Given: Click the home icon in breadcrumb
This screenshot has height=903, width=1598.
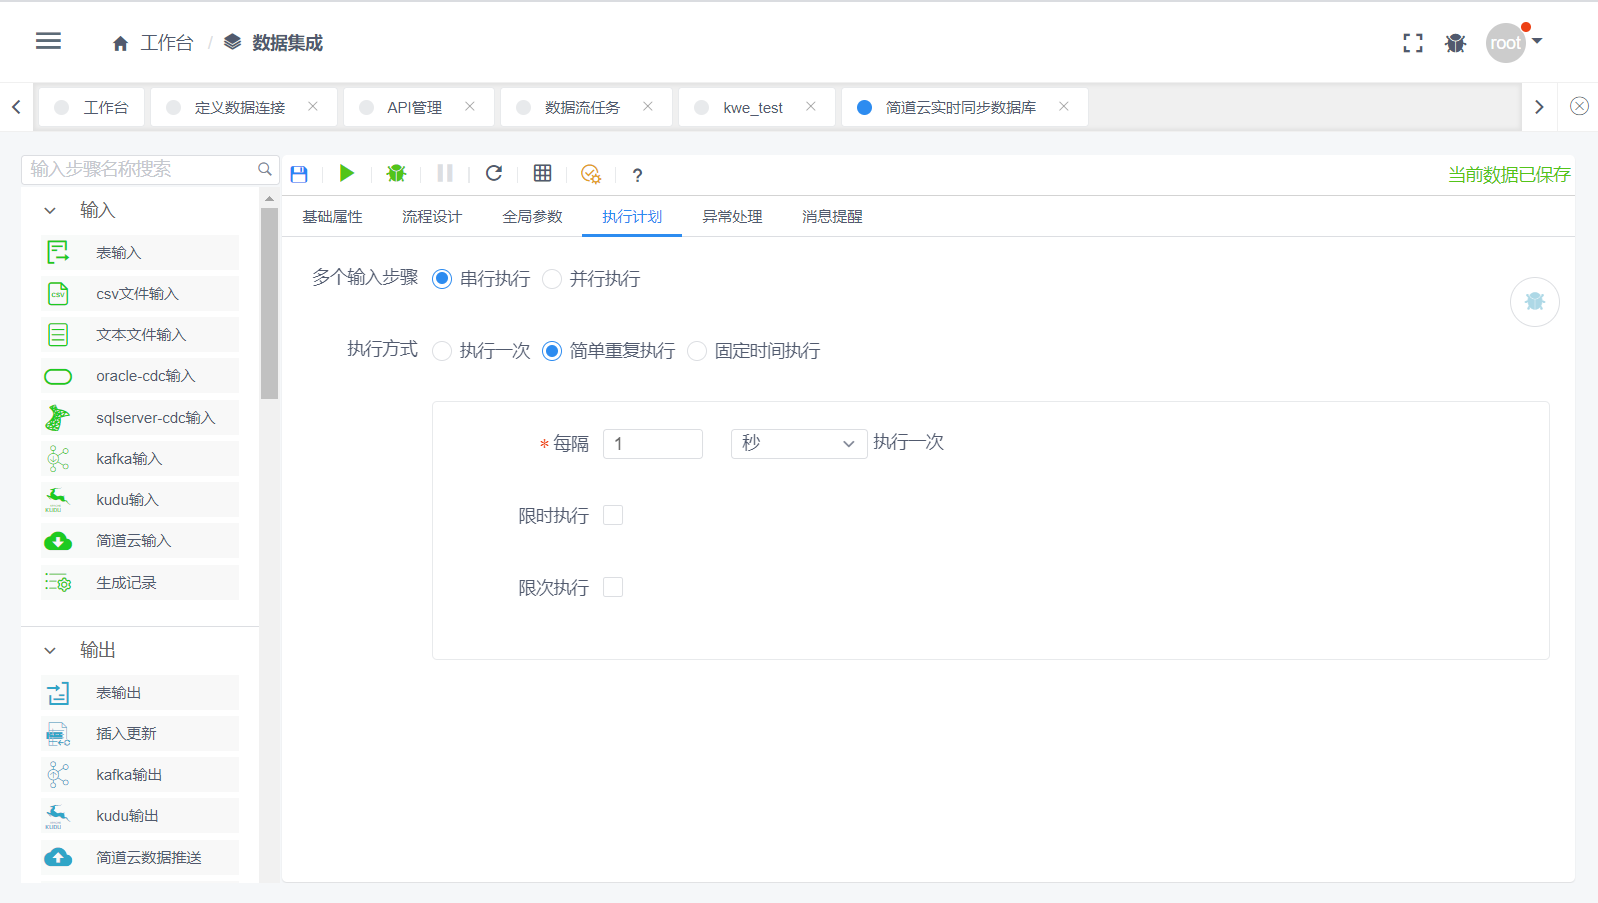Looking at the screenshot, I should coord(120,43).
